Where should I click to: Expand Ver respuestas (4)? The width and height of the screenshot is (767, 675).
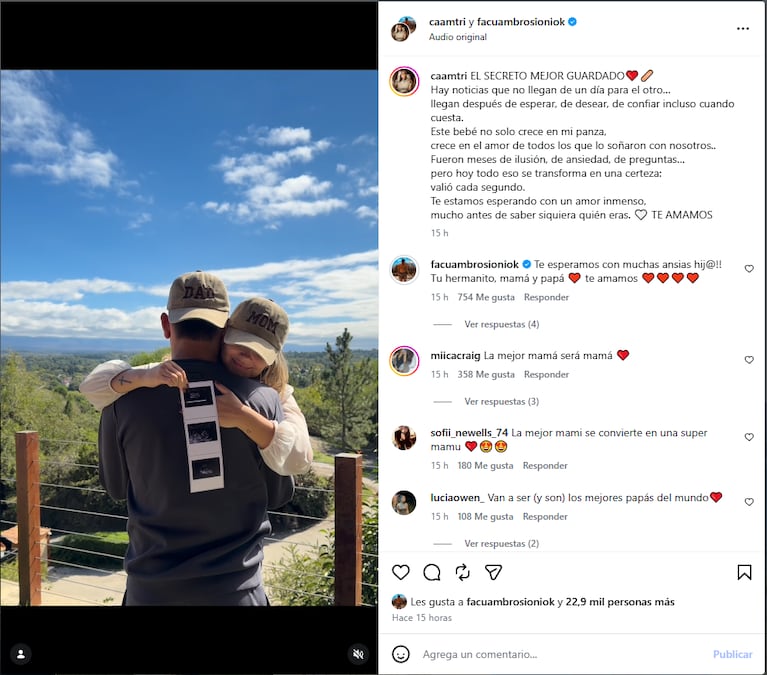[x=501, y=324]
